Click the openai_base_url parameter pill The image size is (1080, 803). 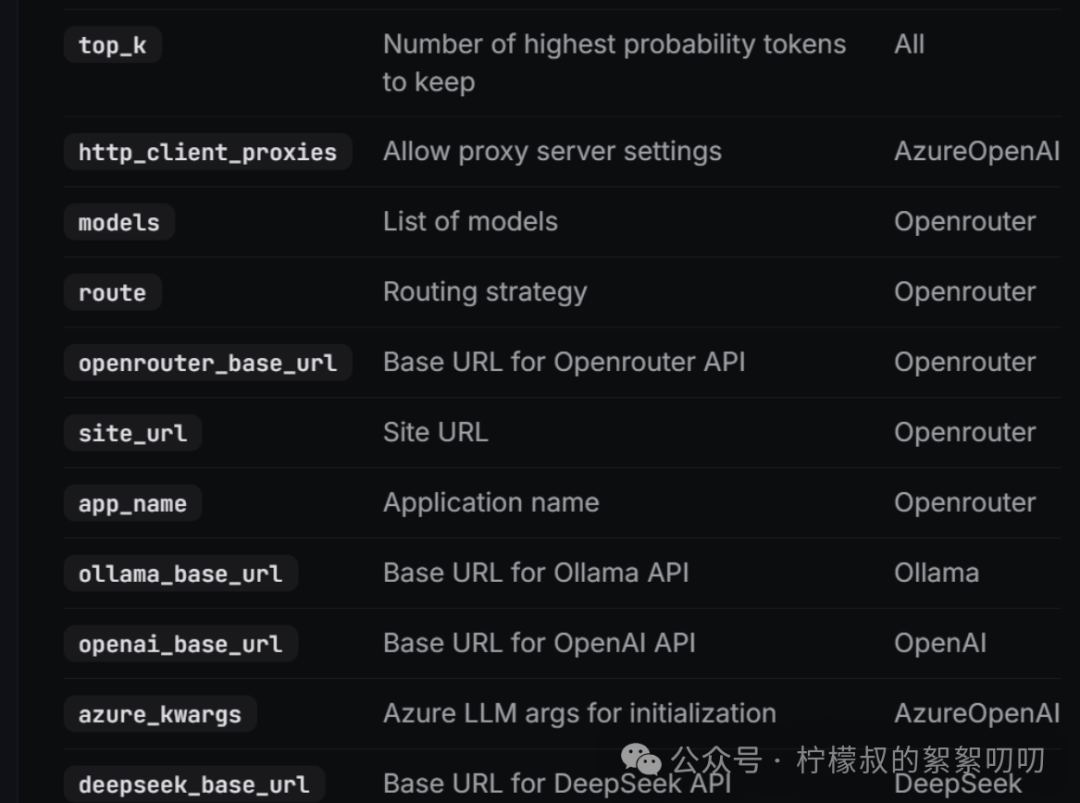[179, 643]
